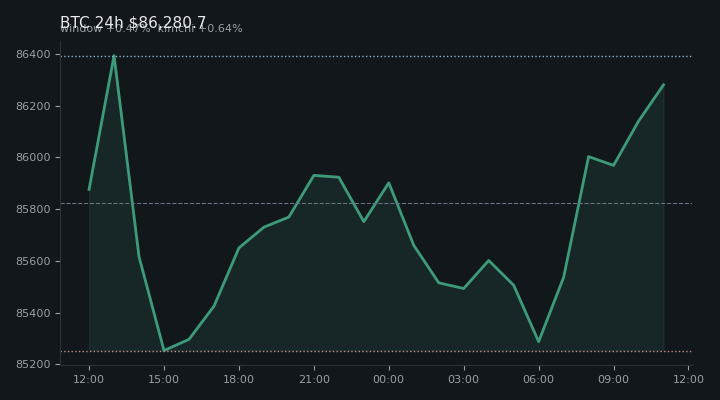The image size is (720, 400).
Task: Select the 85400 price axis label
Action: (33, 313)
